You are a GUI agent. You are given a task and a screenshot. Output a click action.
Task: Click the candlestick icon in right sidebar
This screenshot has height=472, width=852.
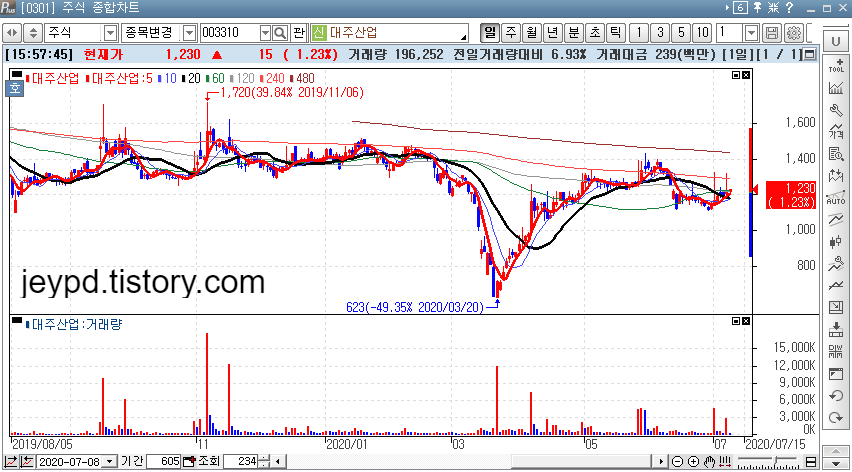[x=836, y=242]
